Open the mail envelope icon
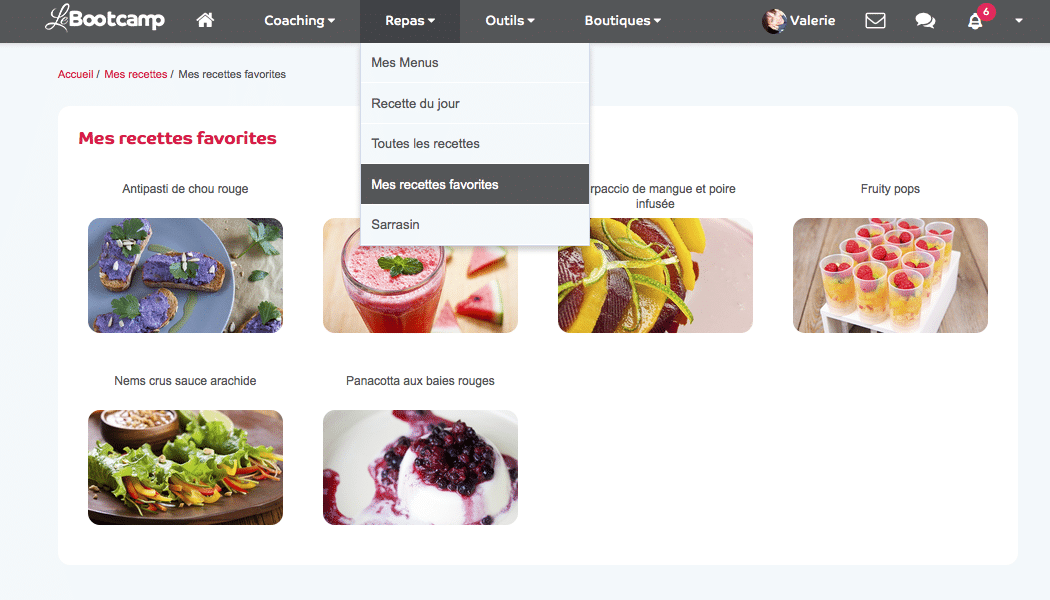1050x600 pixels. tap(875, 21)
